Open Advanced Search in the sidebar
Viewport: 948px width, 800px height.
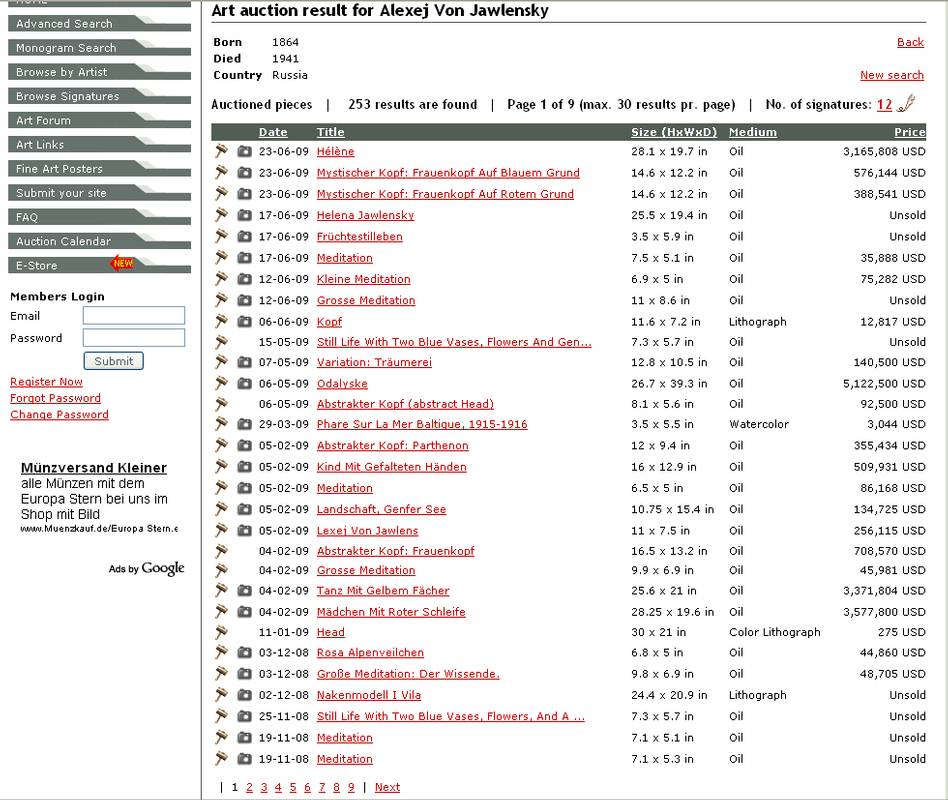pos(64,24)
